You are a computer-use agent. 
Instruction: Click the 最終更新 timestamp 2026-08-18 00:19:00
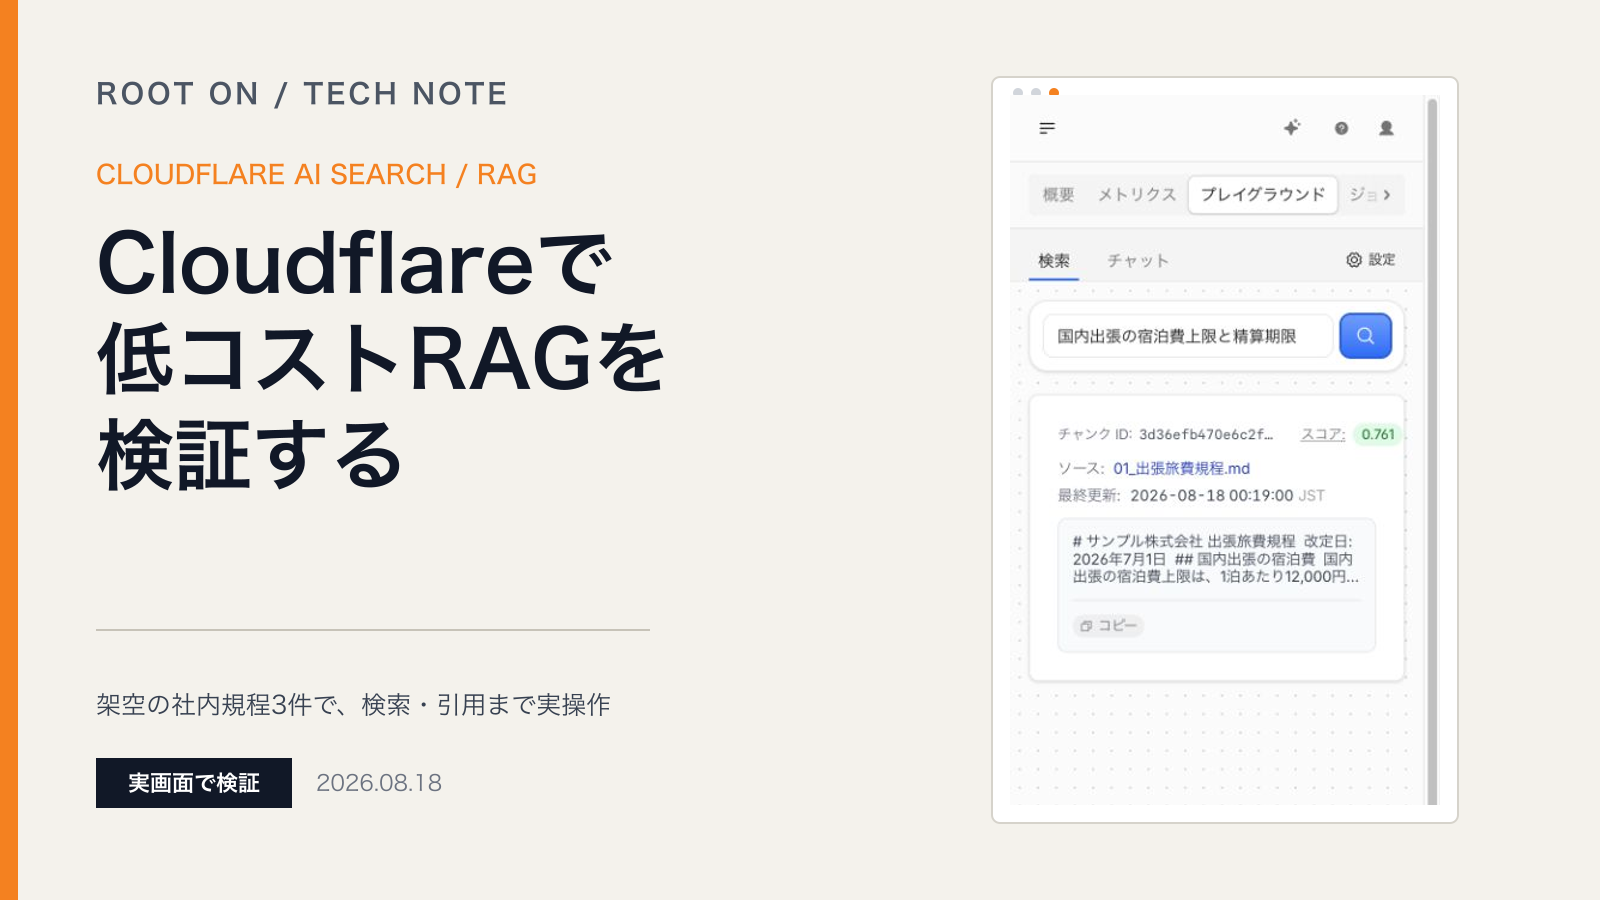(x=1211, y=495)
